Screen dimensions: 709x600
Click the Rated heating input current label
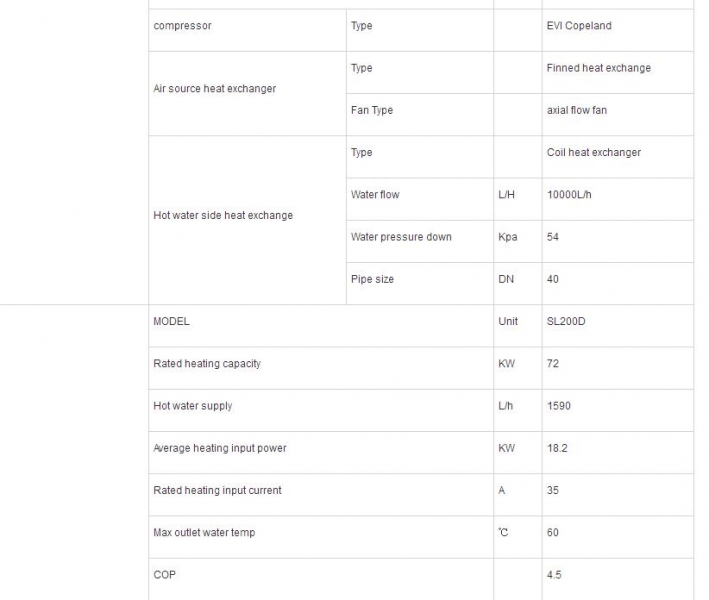[x=217, y=491]
